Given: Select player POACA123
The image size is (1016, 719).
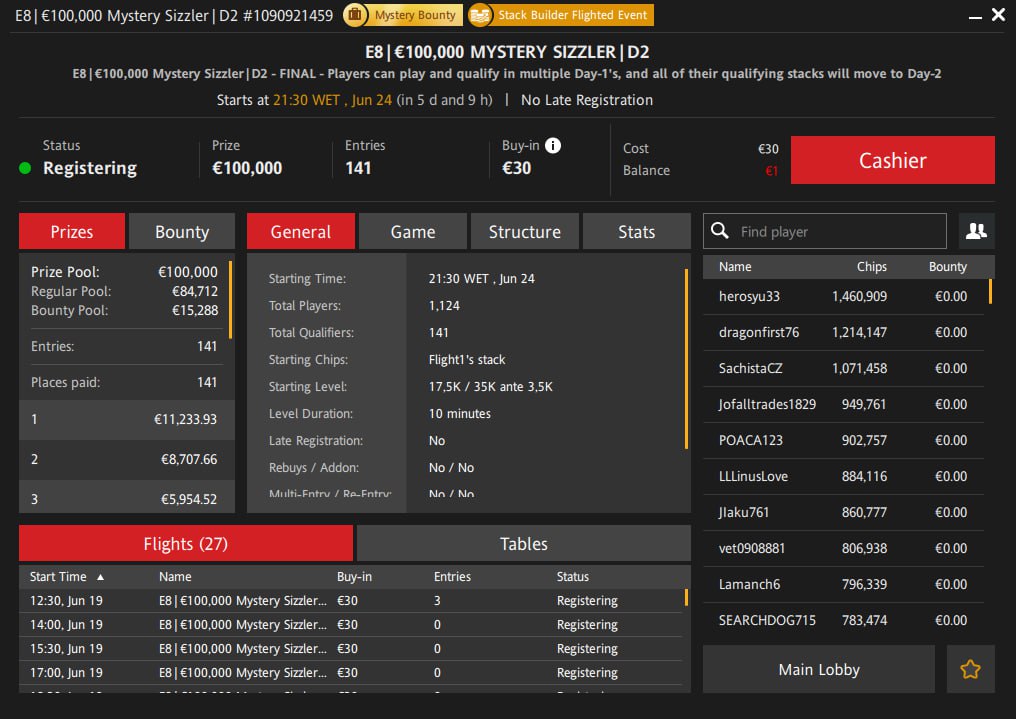Looking at the screenshot, I should tap(844, 440).
